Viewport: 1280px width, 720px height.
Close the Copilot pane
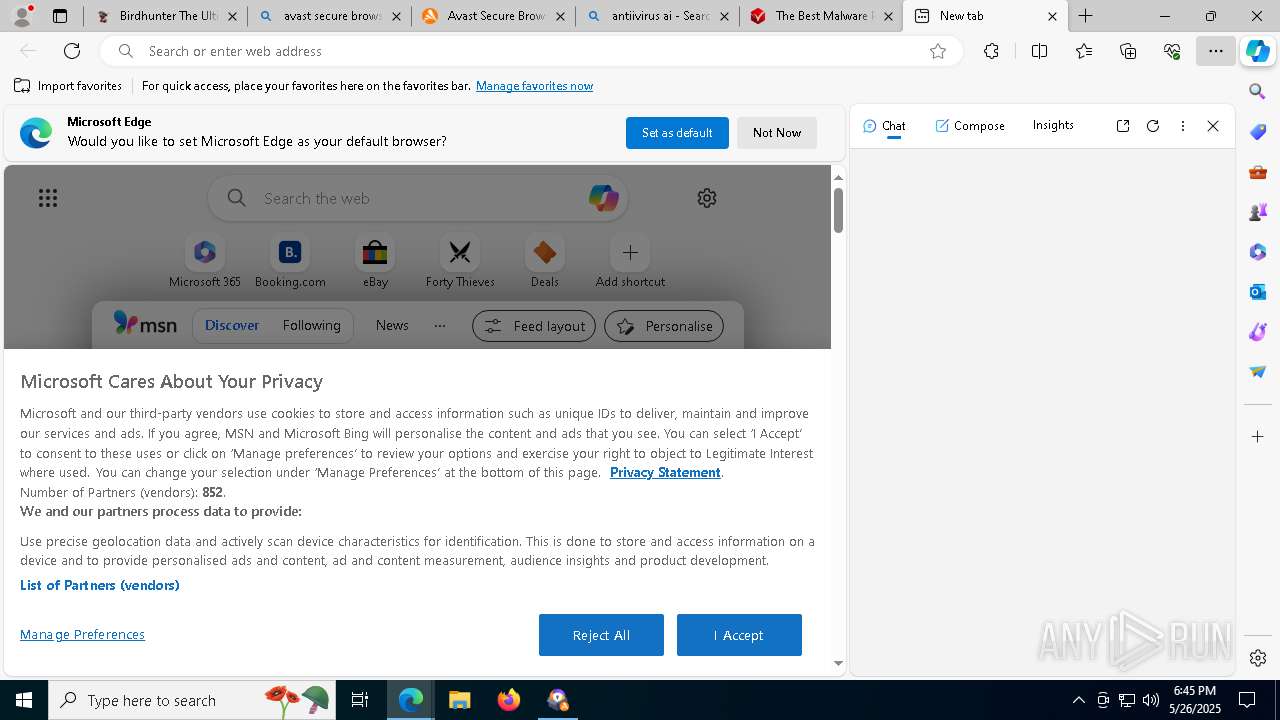(1213, 126)
